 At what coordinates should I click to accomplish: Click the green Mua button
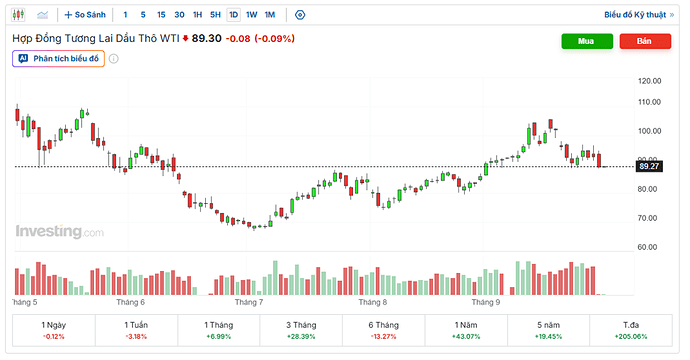pyautogui.click(x=587, y=41)
